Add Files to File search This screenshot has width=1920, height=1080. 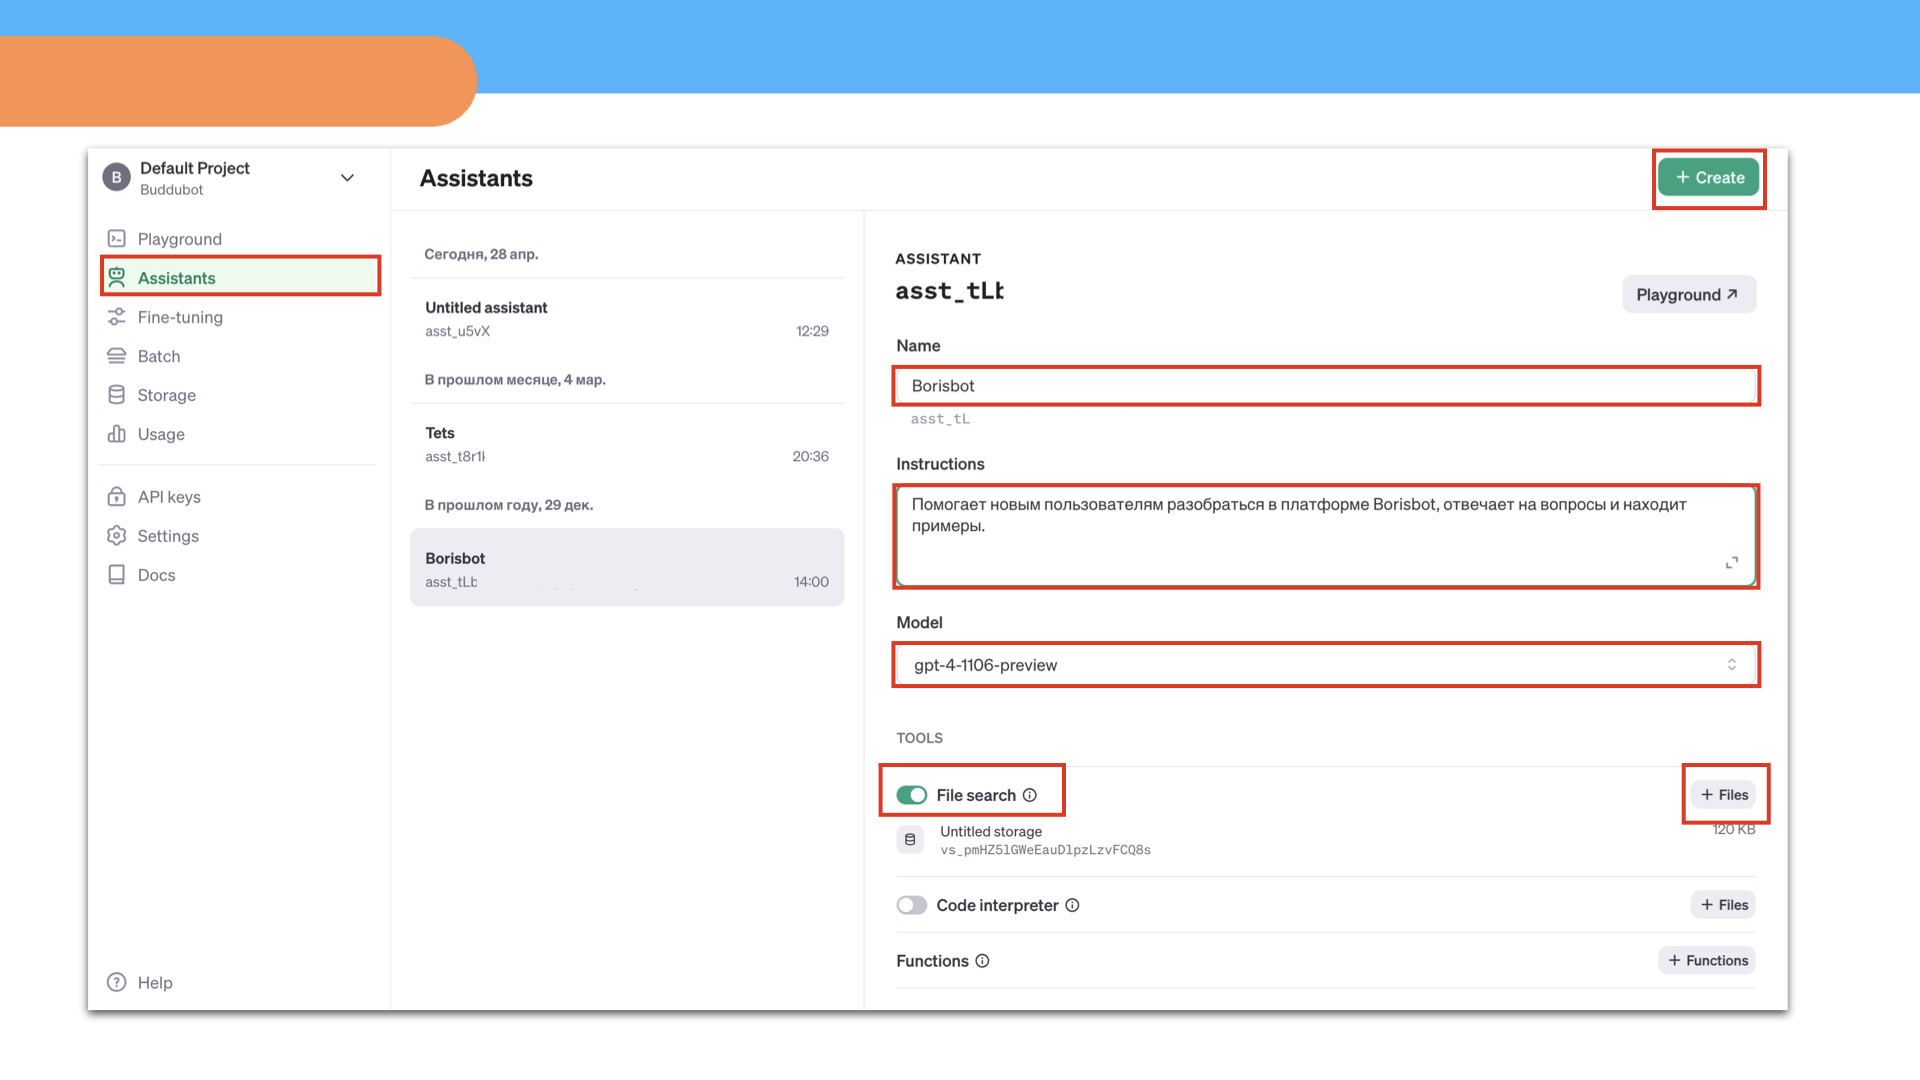click(1724, 795)
